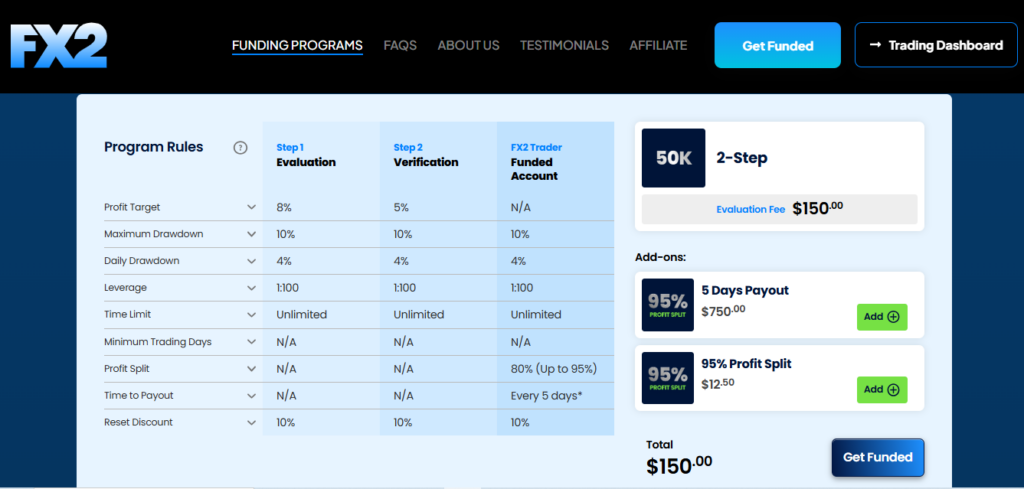This screenshot has width=1024, height=489.
Task: Click the Reset Discount row label
Action: pos(138,422)
